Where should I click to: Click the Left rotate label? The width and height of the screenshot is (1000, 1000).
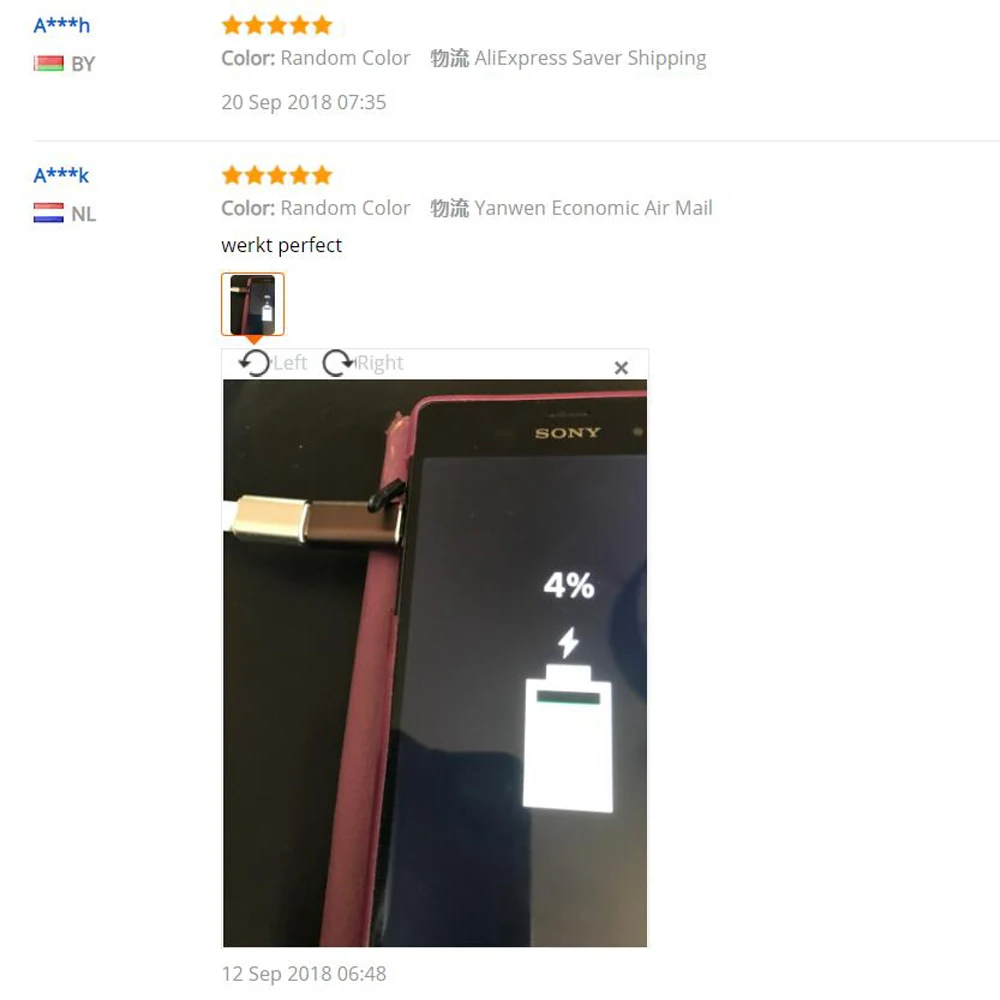[x=291, y=363]
